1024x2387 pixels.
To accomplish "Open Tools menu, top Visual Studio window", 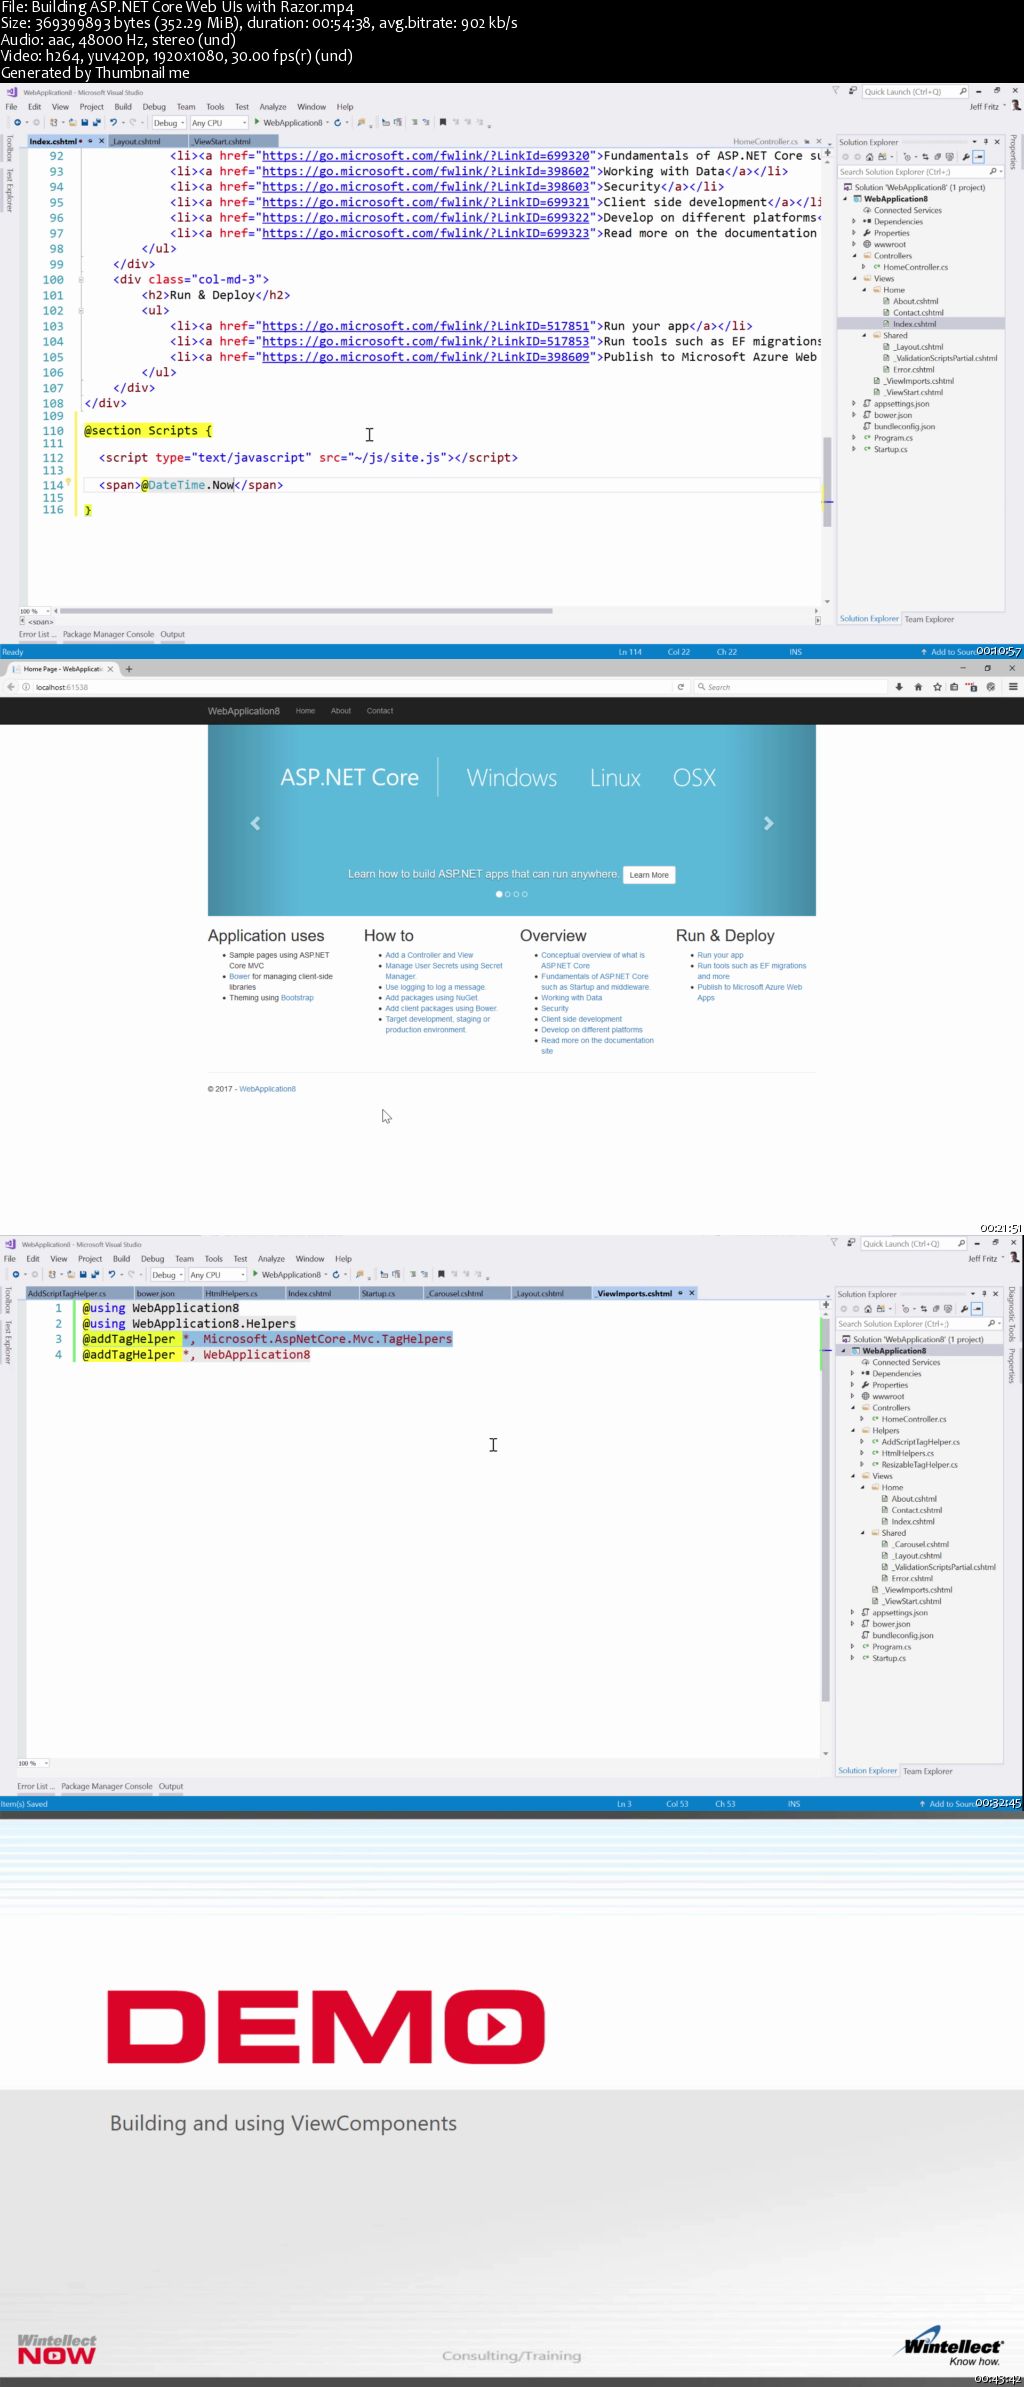I will click(215, 107).
